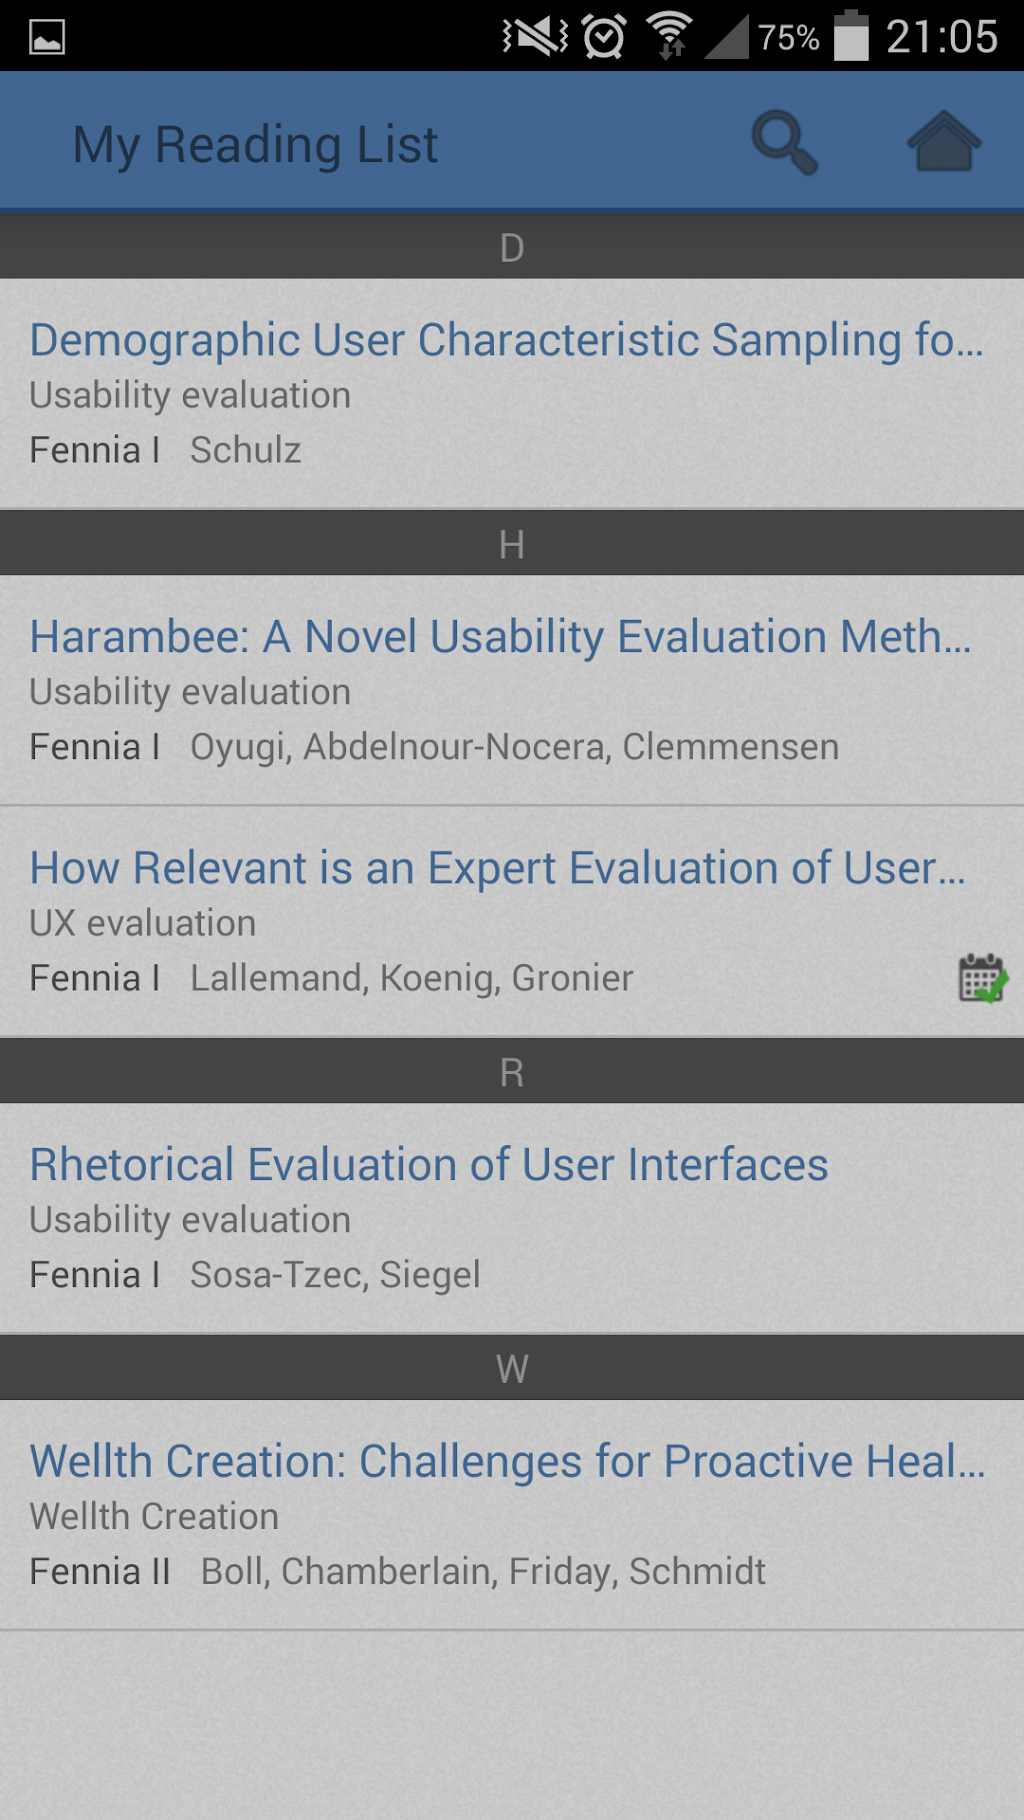The width and height of the screenshot is (1024, 1820).
Task: Select the D section header
Action: tap(512, 248)
